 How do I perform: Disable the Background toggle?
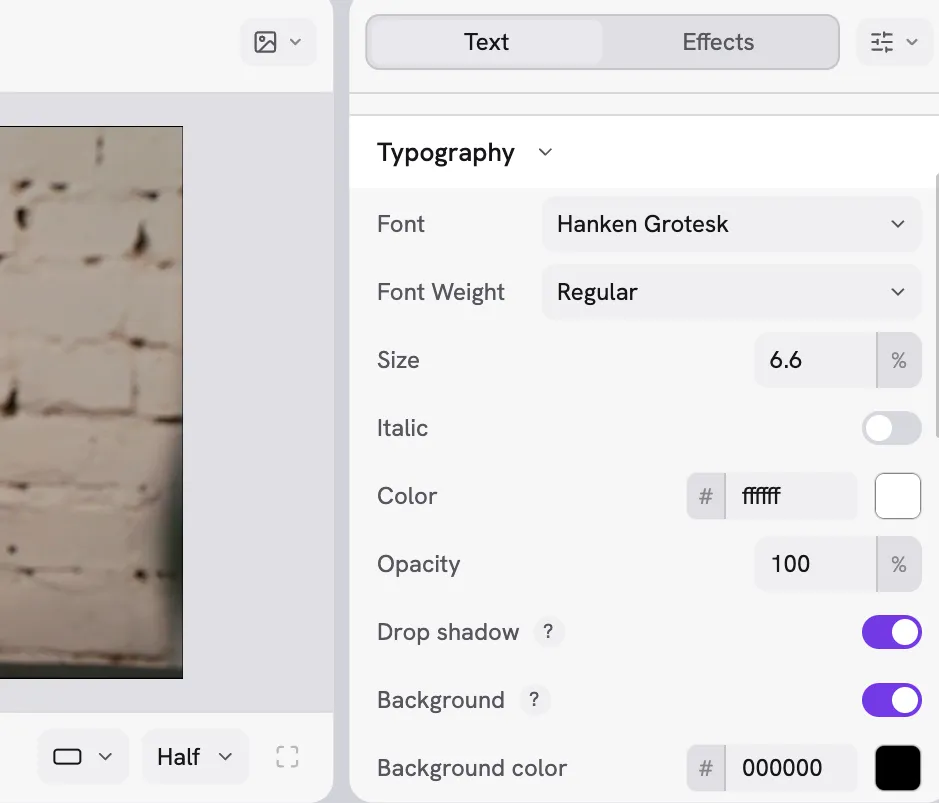pos(891,700)
